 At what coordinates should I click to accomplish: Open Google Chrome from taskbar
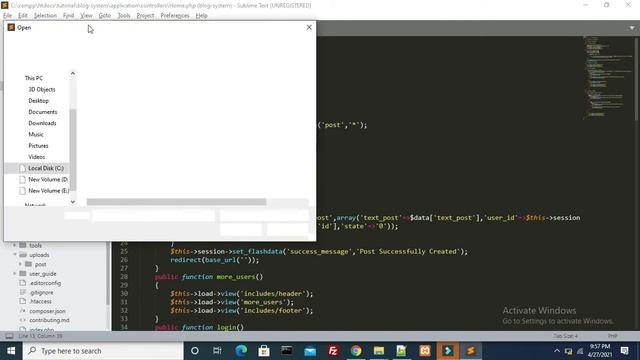[x=356, y=351]
